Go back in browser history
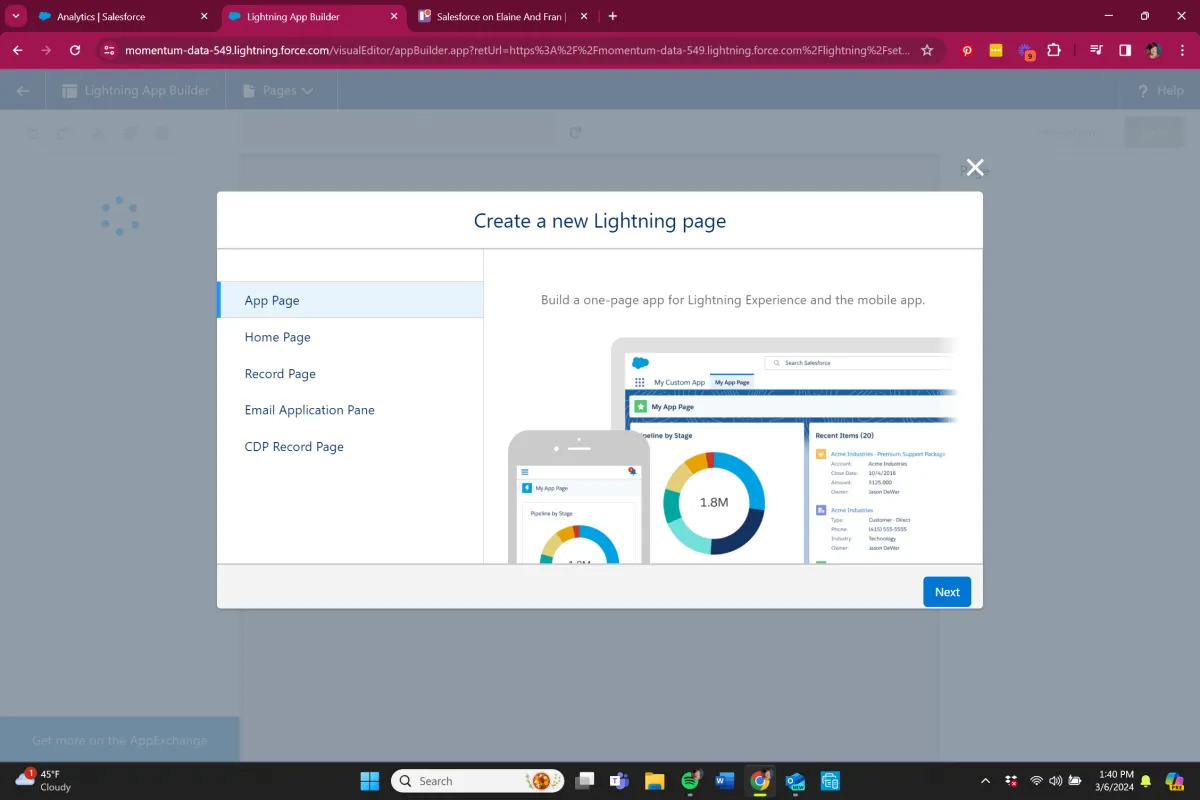Screen dimensions: 1200x800 tap(18, 50)
